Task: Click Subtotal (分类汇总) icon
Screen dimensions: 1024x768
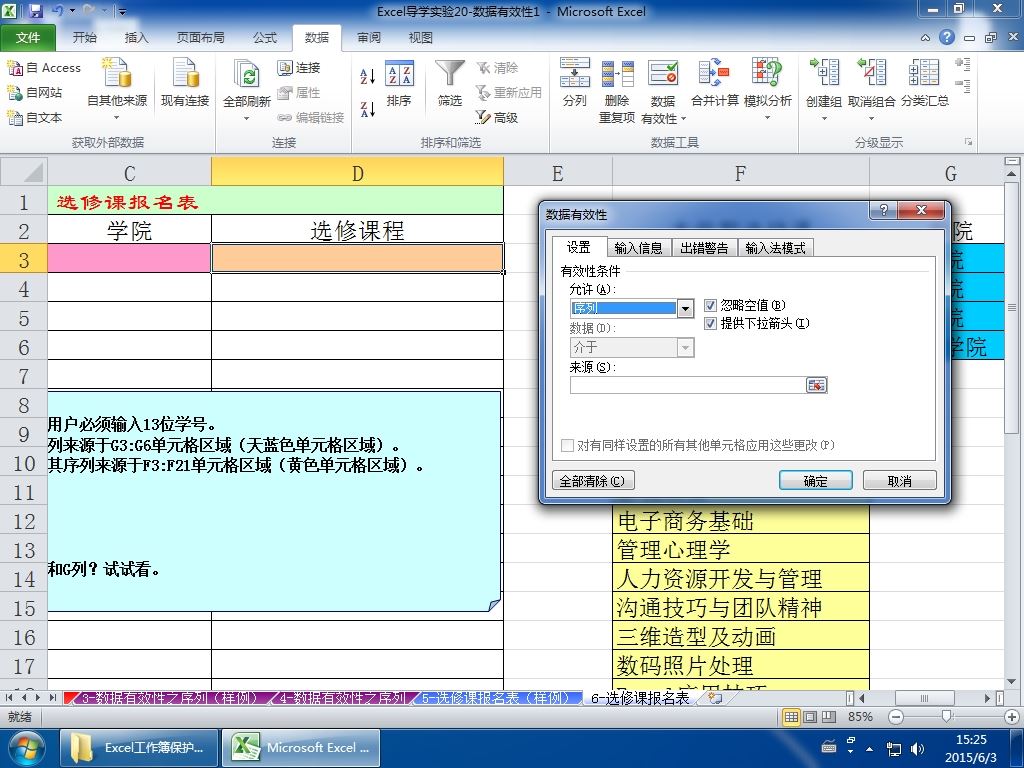Action: pos(925,84)
